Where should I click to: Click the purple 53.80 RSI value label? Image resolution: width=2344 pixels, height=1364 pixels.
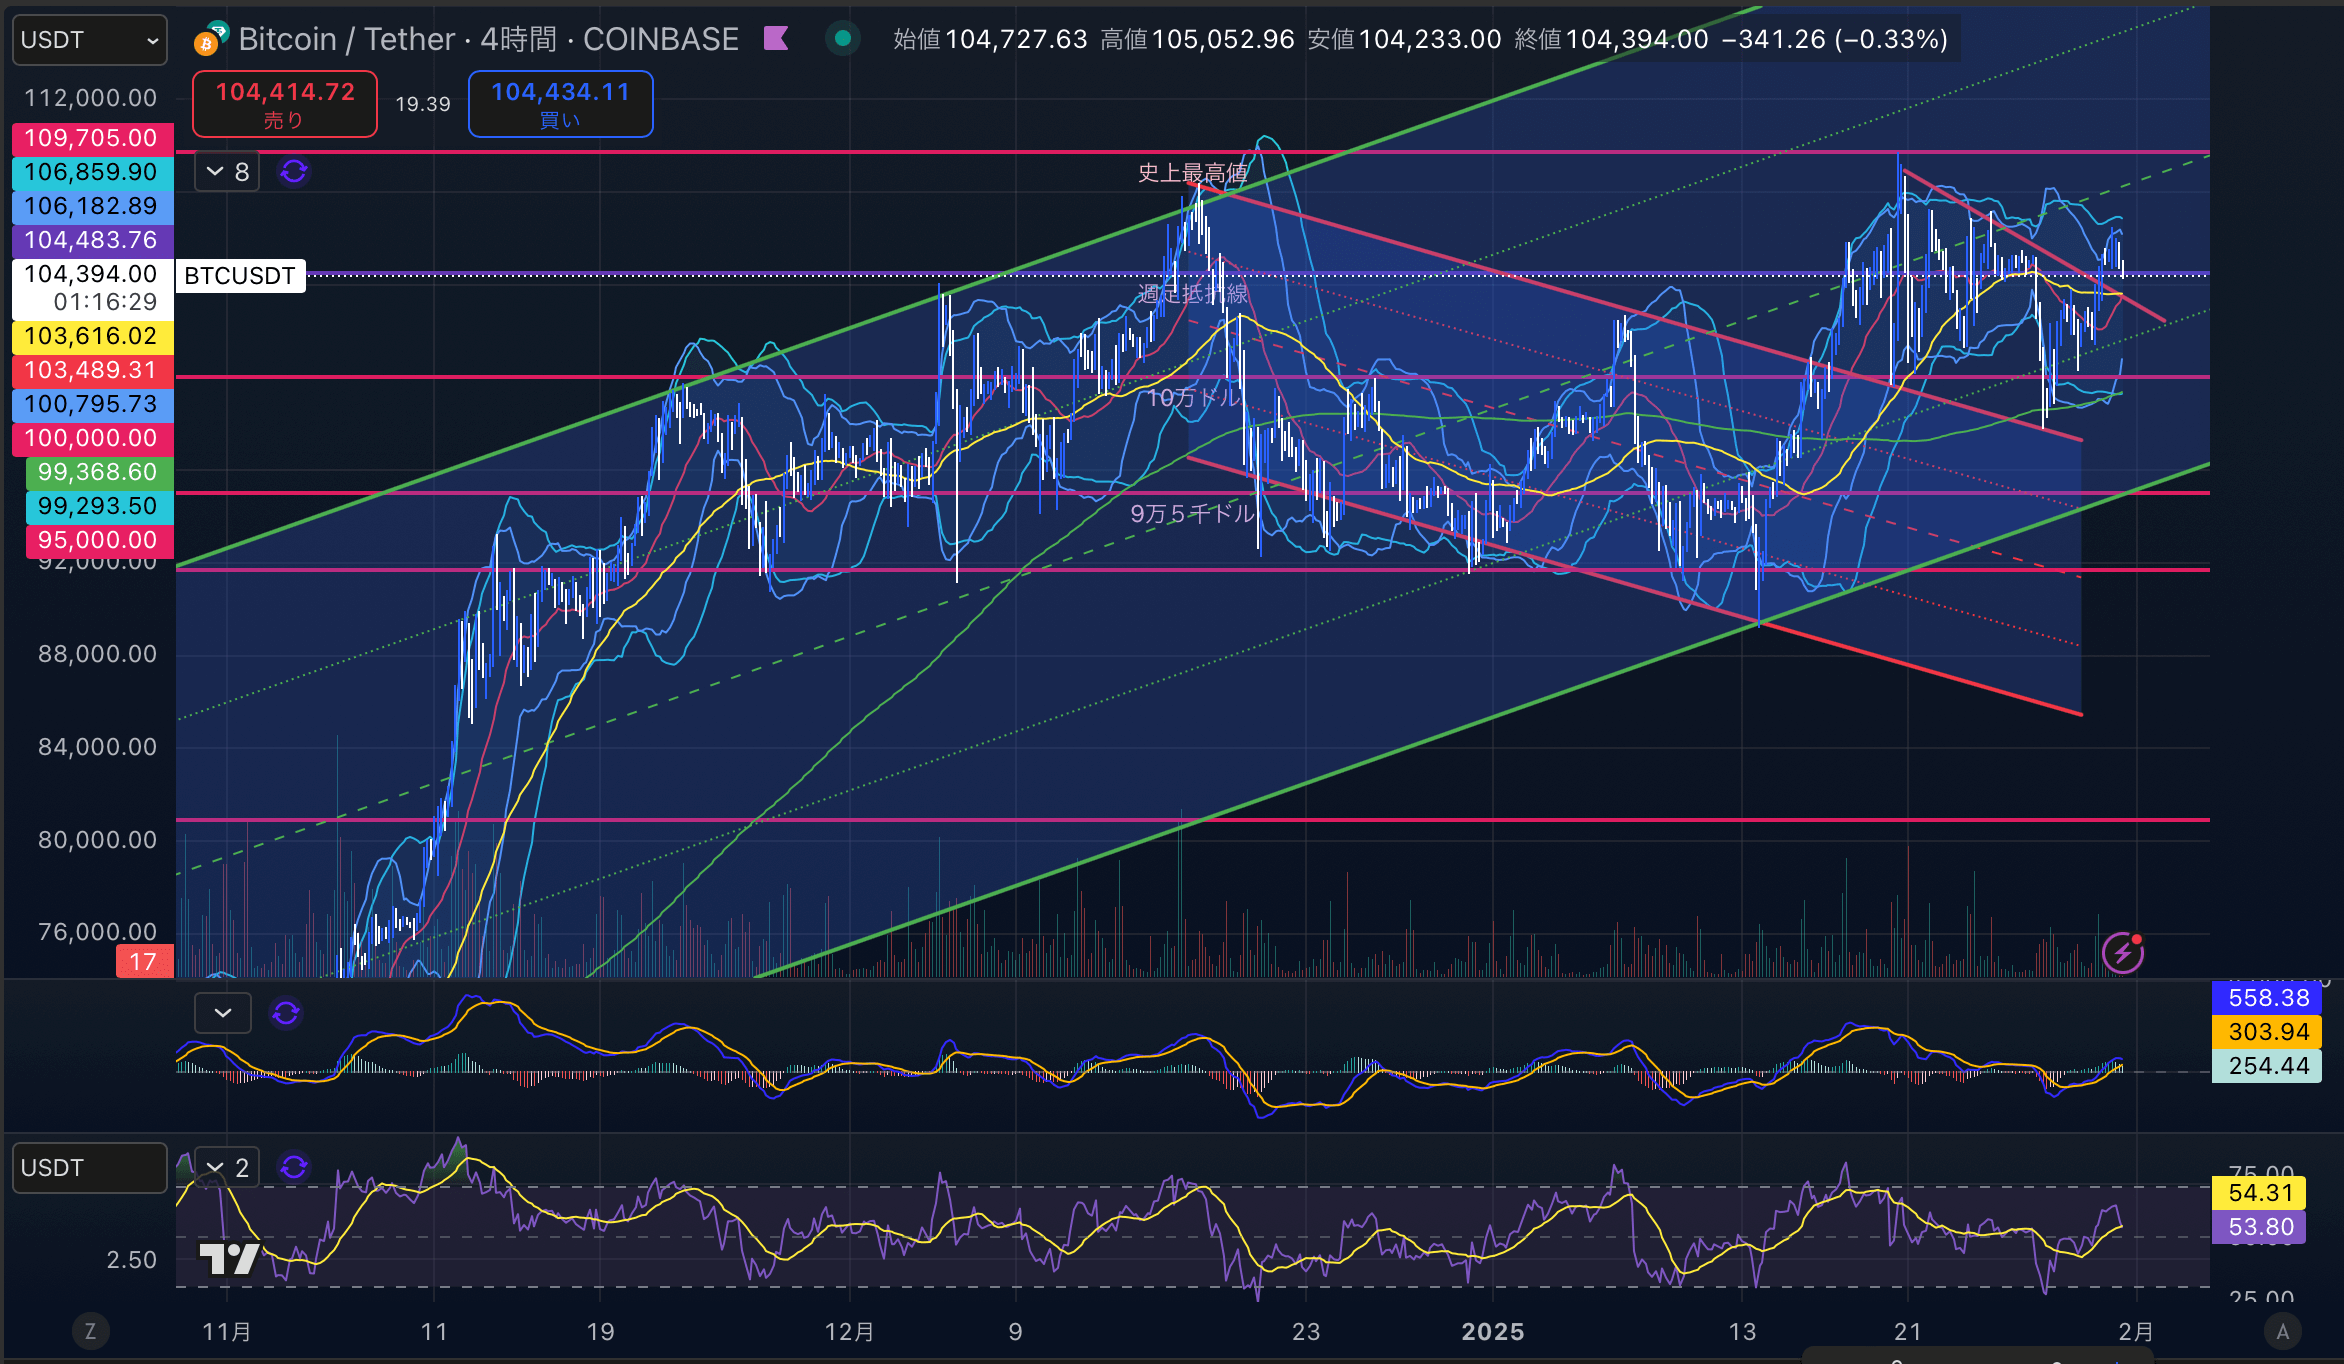[x=2260, y=1227]
